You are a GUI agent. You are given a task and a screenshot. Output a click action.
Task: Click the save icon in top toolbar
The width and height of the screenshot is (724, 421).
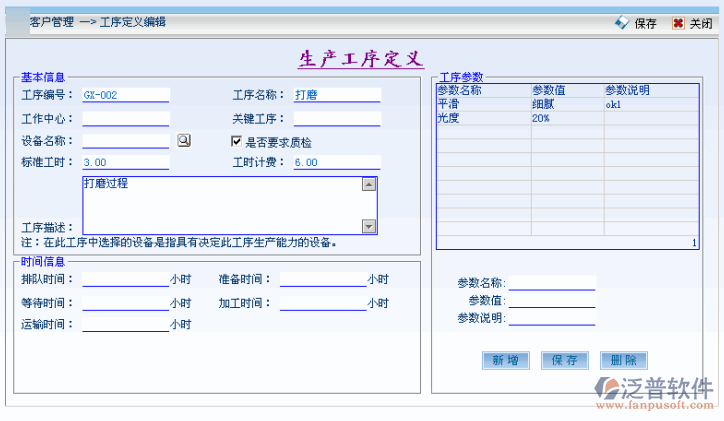coord(622,22)
